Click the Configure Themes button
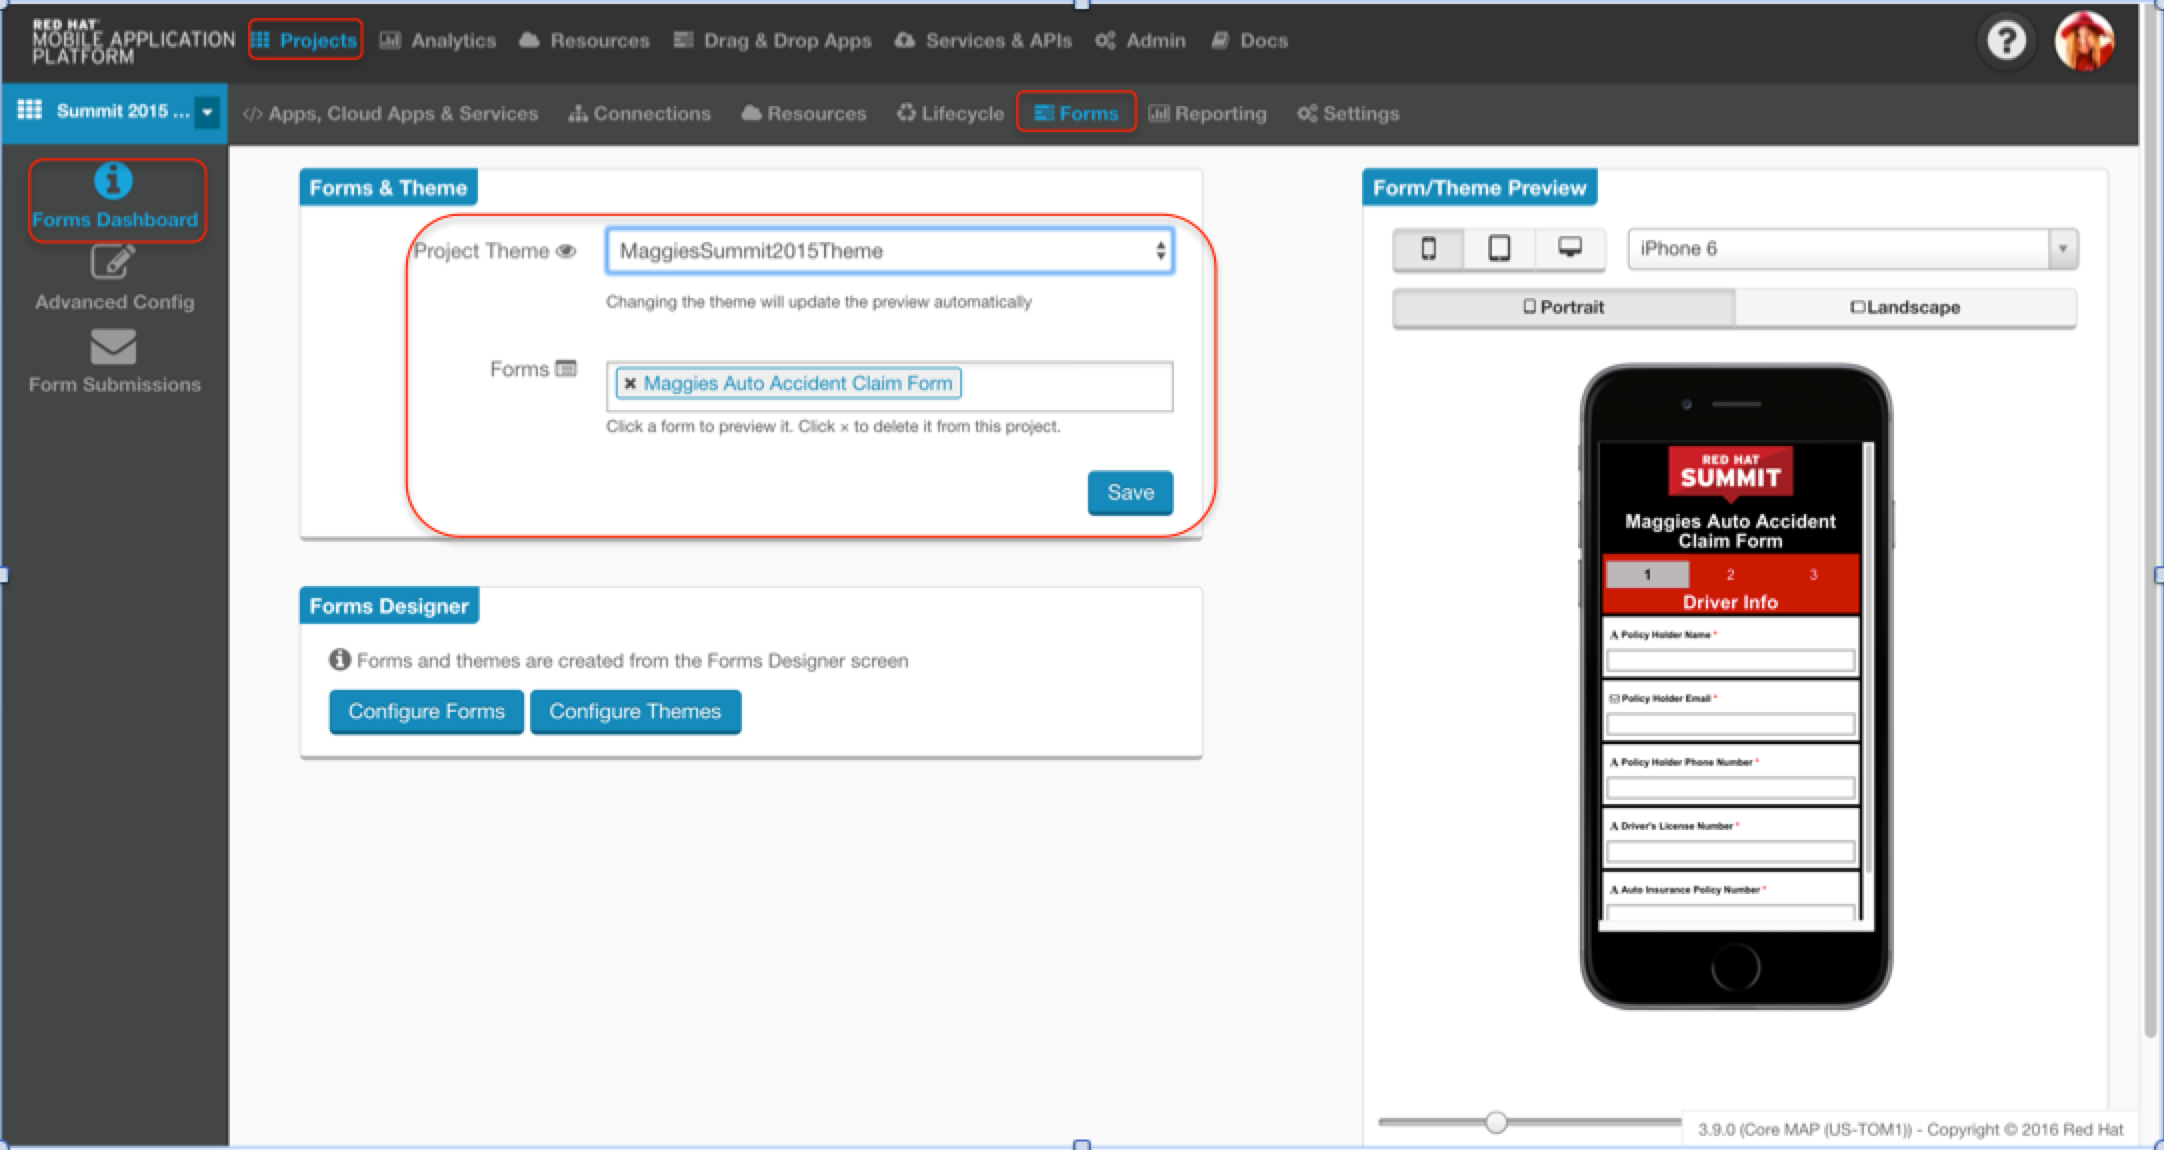This screenshot has height=1150, width=2164. (635, 712)
